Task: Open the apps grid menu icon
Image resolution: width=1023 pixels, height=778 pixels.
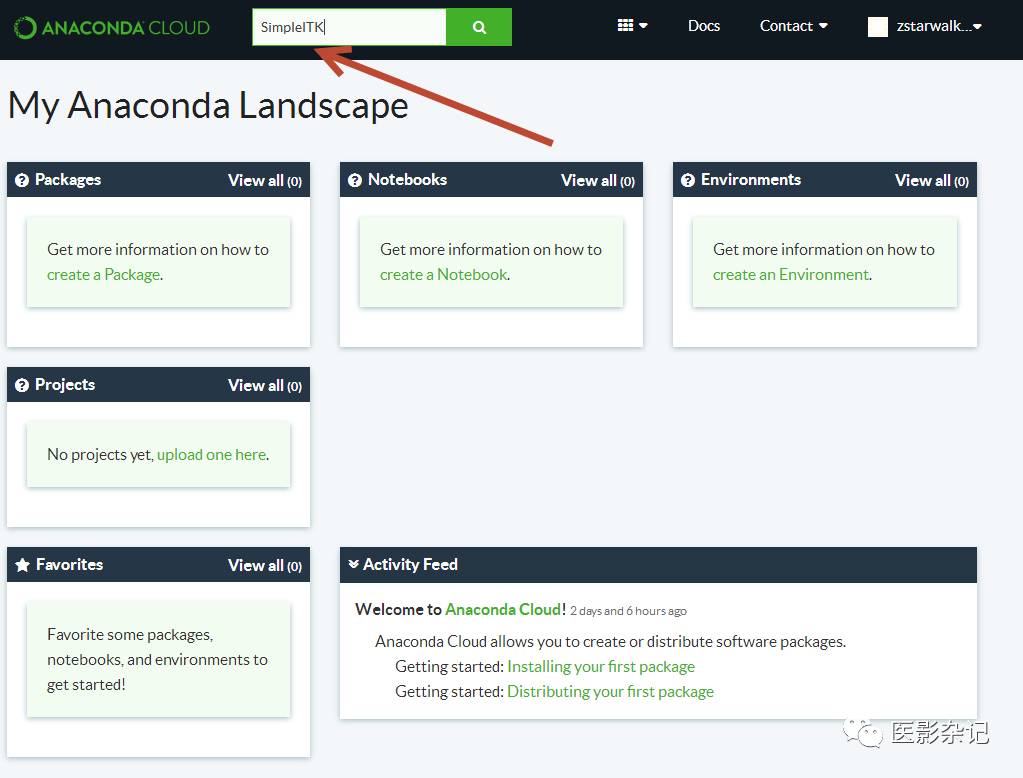Action: [632, 26]
